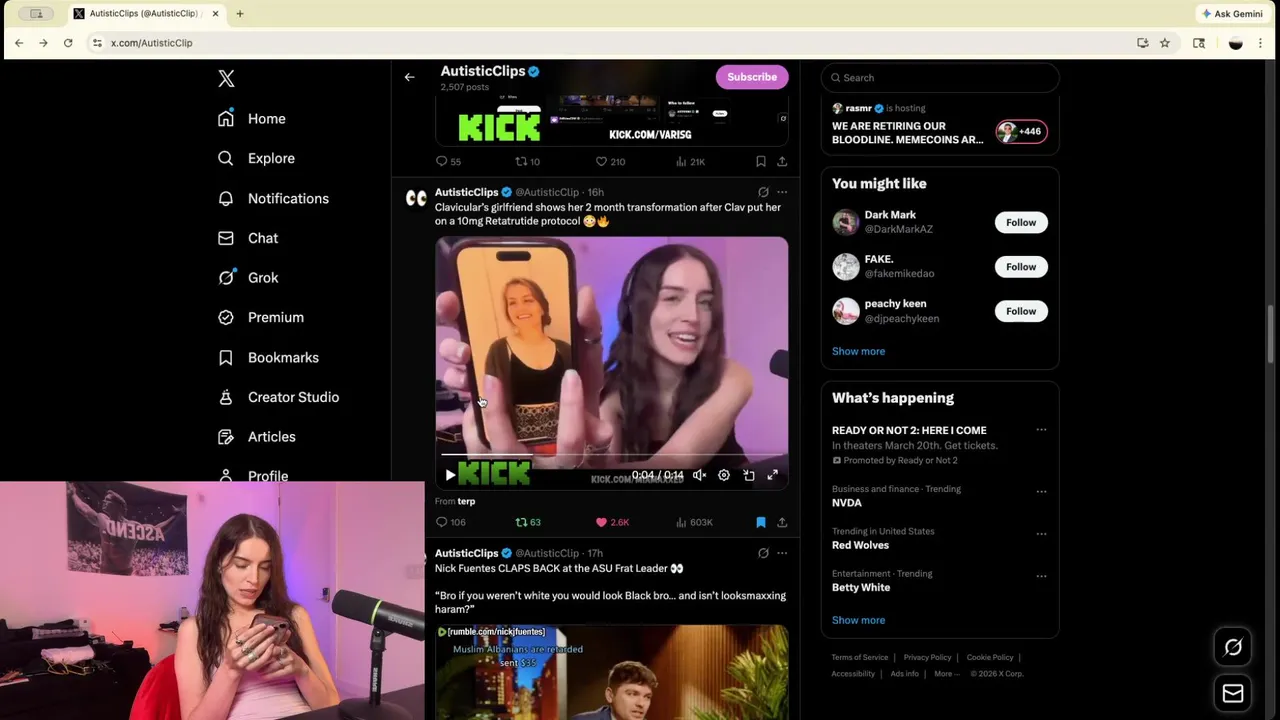Play the video in the Clavicular post

tap(450, 476)
